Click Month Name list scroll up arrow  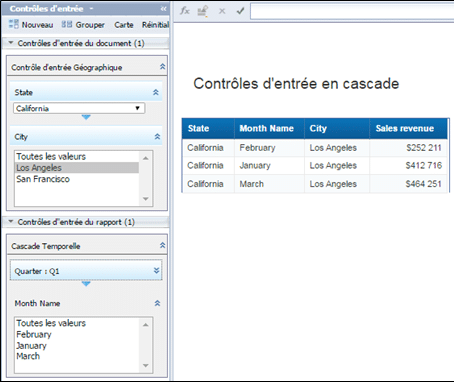146,325
